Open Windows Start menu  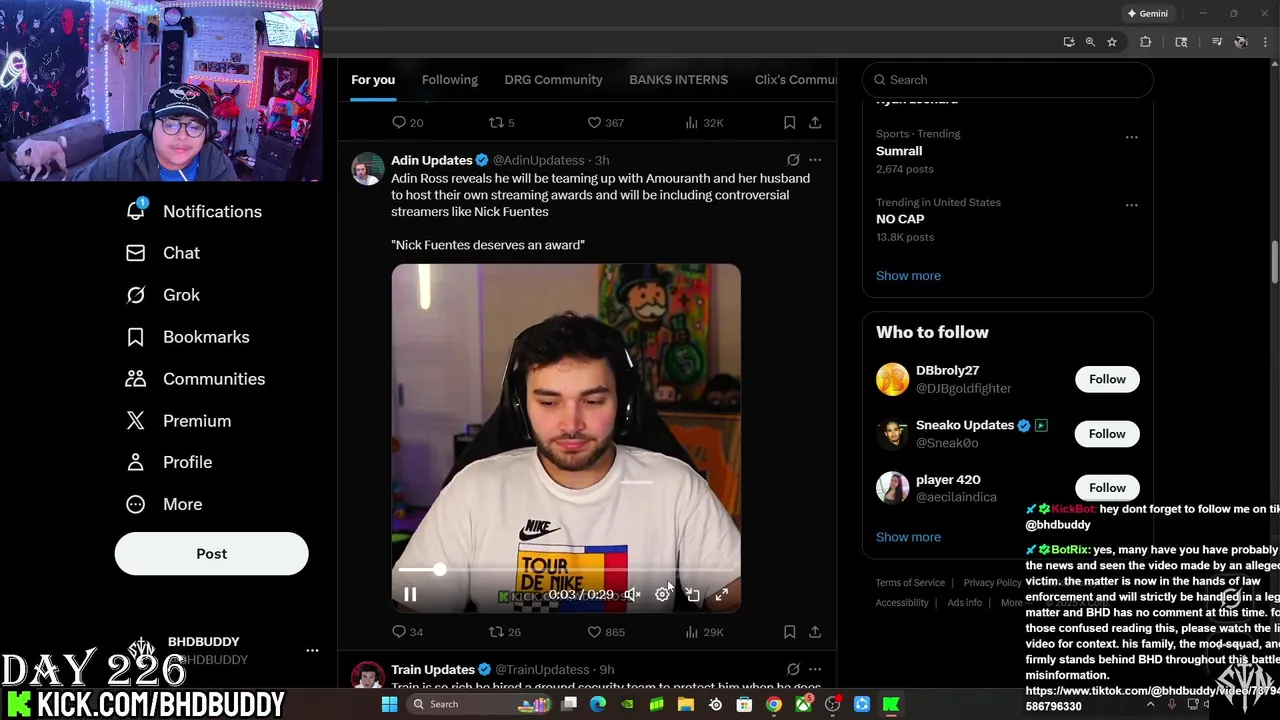(389, 704)
